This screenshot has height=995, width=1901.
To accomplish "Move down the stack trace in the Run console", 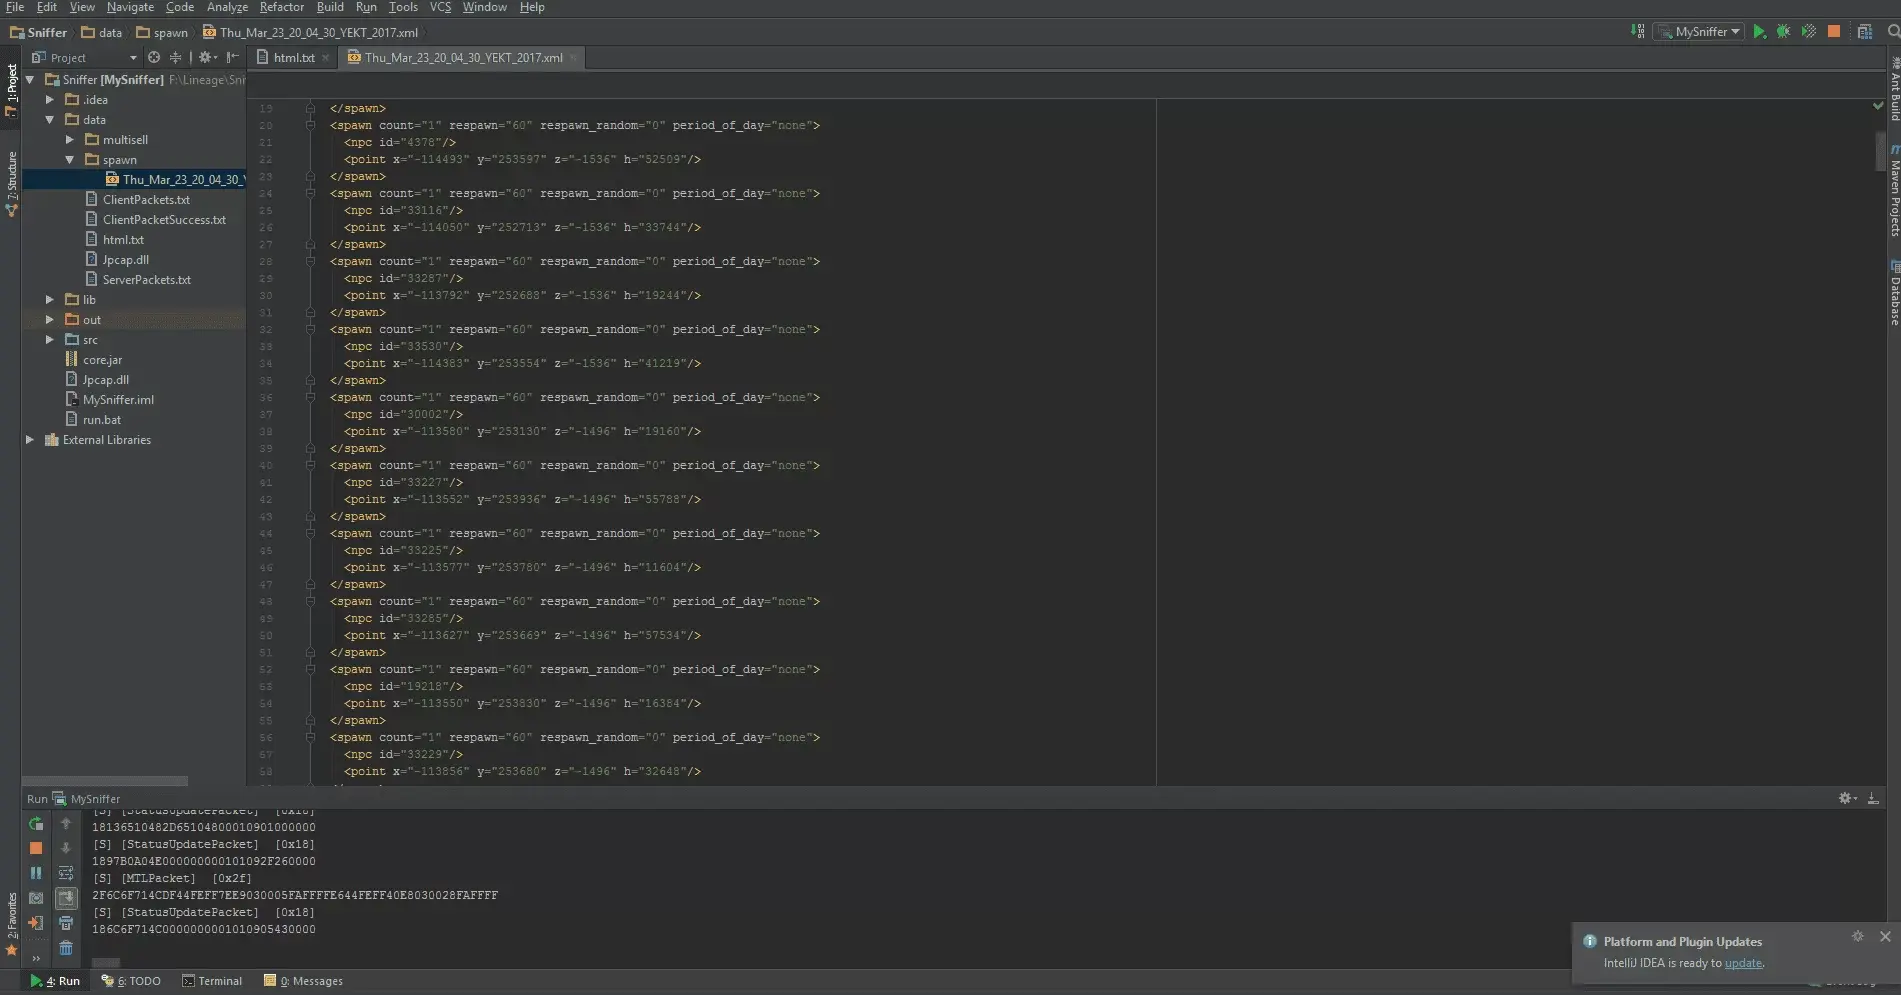I will click(66, 848).
